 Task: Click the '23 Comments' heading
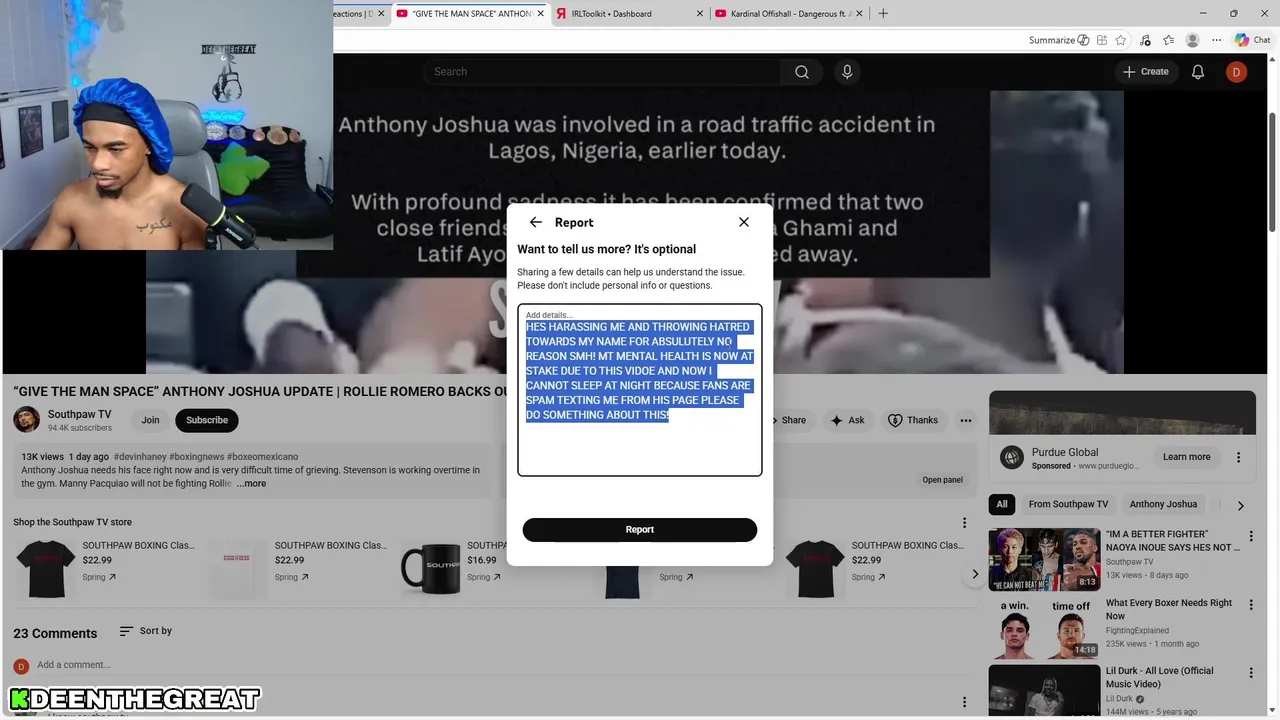tap(55, 633)
